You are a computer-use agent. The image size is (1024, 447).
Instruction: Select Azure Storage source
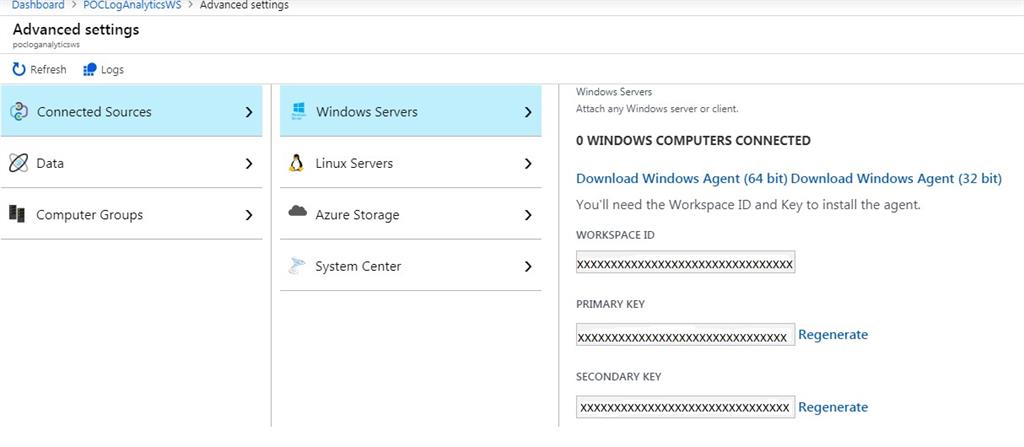click(411, 214)
